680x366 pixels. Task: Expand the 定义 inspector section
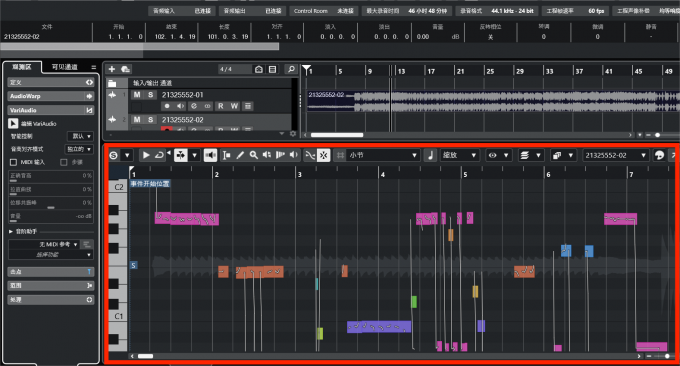click(x=51, y=82)
